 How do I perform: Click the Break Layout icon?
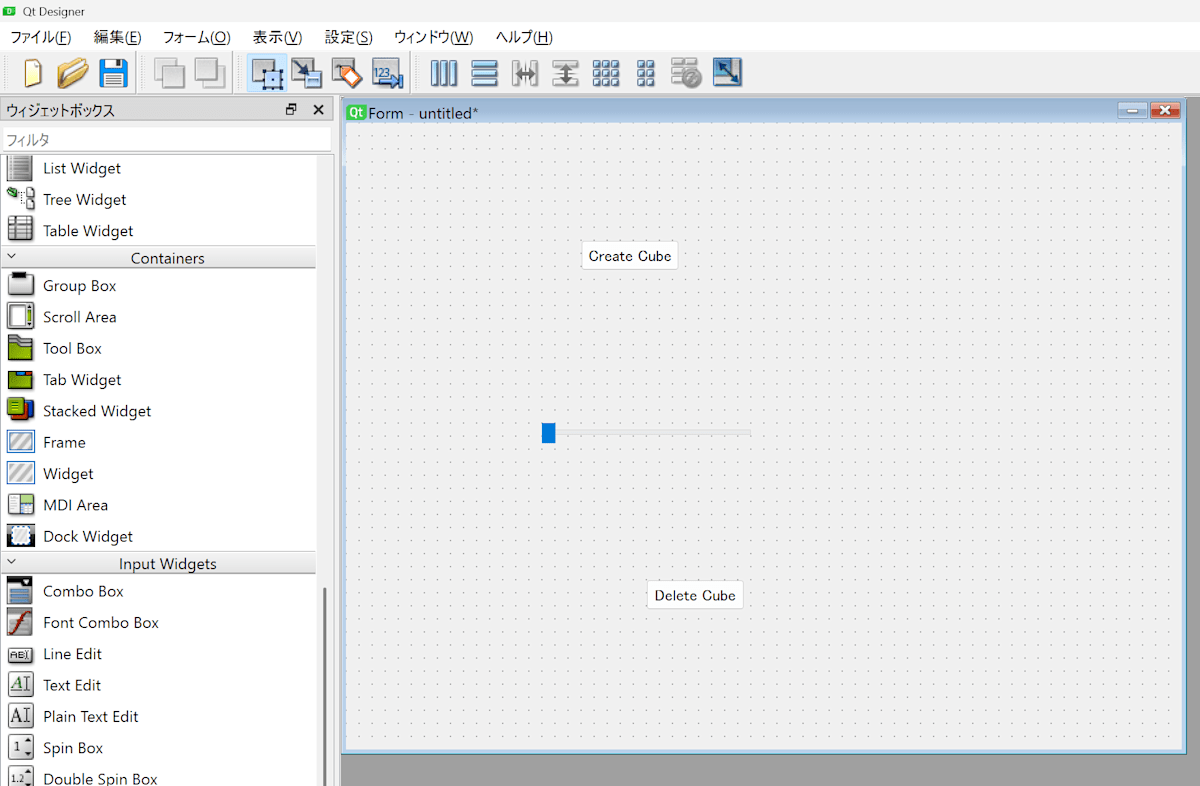[687, 73]
